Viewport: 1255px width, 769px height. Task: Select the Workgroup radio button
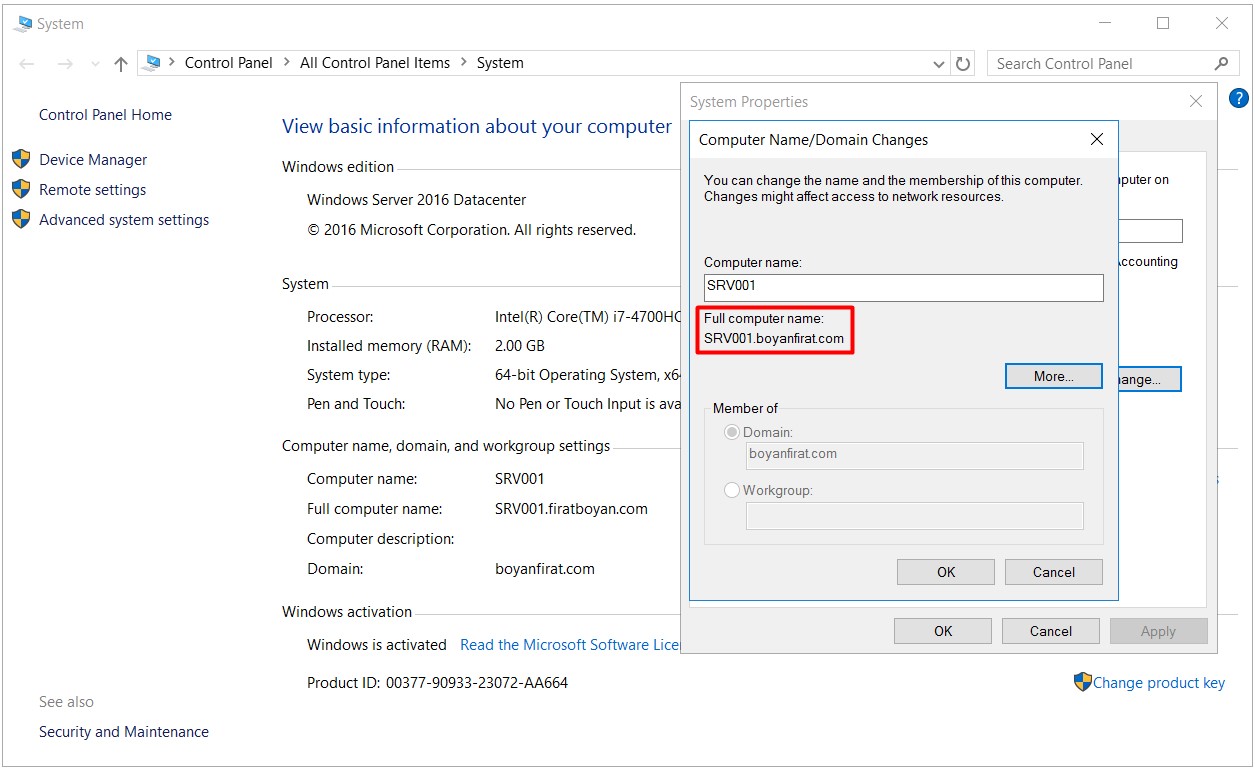click(x=732, y=491)
